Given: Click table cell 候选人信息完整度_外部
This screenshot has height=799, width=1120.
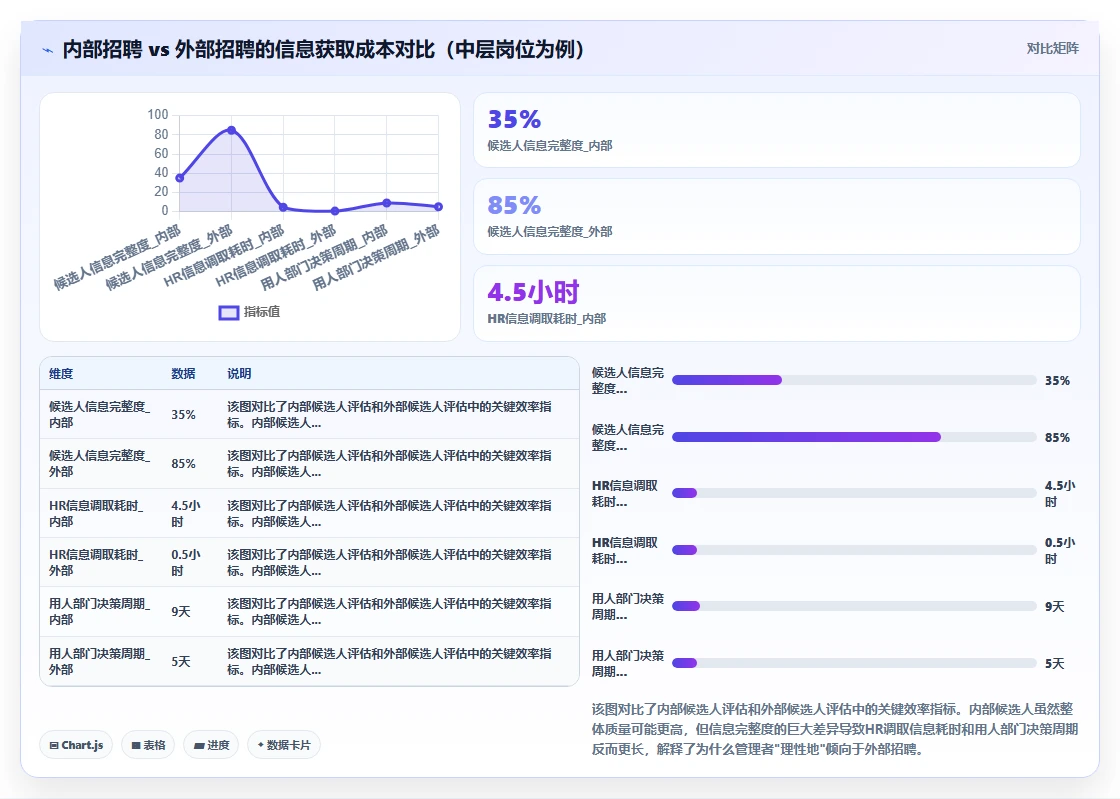Looking at the screenshot, I should pyautogui.click(x=99, y=463).
